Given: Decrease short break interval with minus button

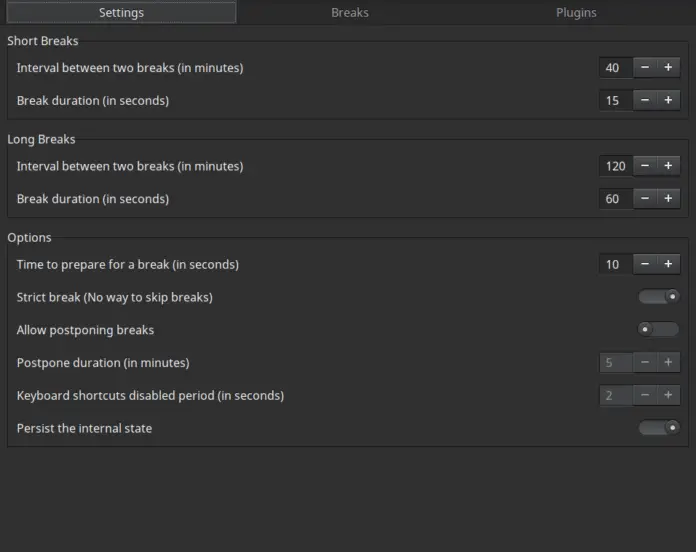Looking at the screenshot, I should [645, 67].
